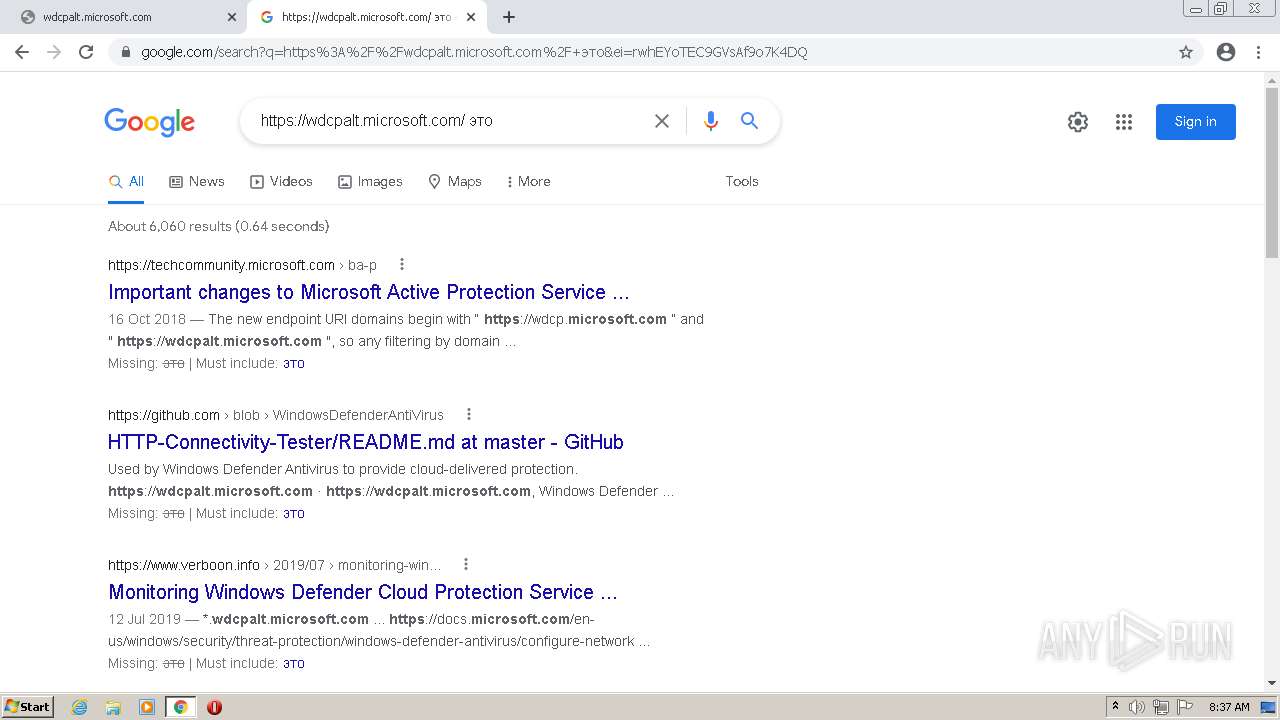Click the techcommunity.microsoft.com result URL
This screenshot has width=1280, height=720.
[221, 265]
